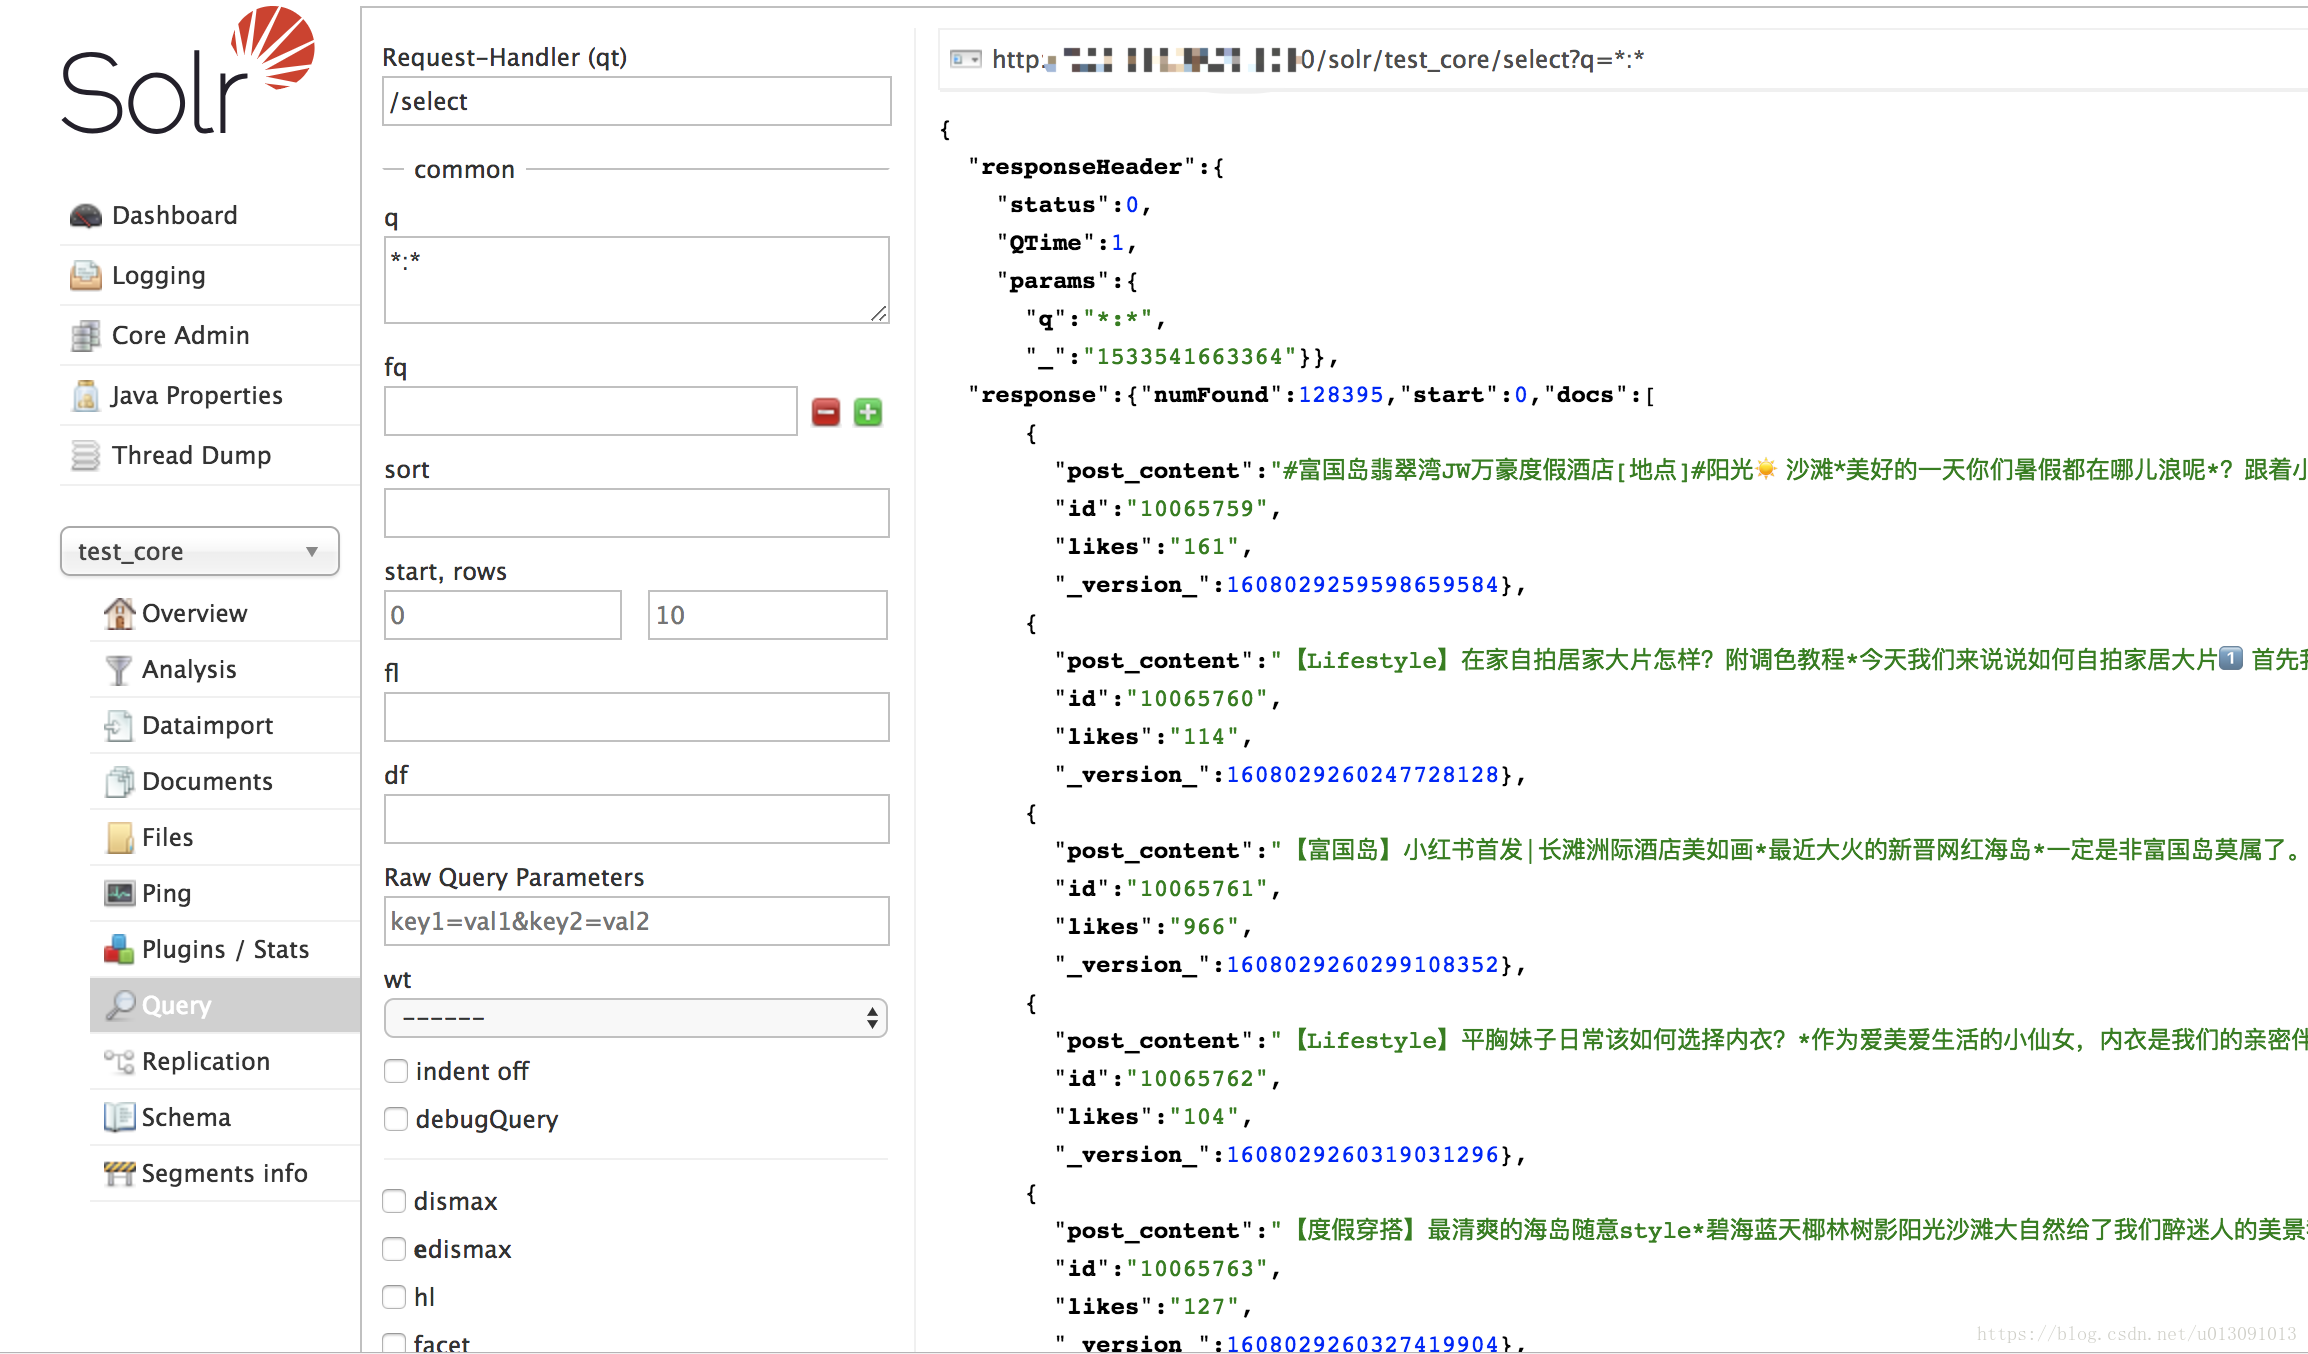Click the red remove fq filter icon
Screen dimensions: 2308x1354
[x=825, y=412]
